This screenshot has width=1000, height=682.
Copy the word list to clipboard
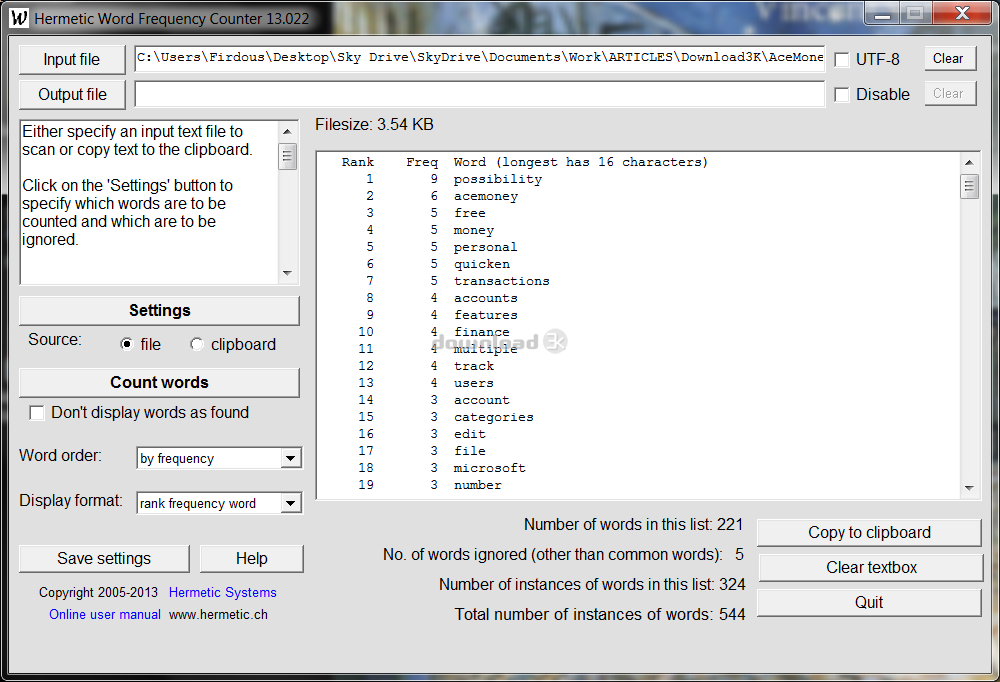(868, 532)
